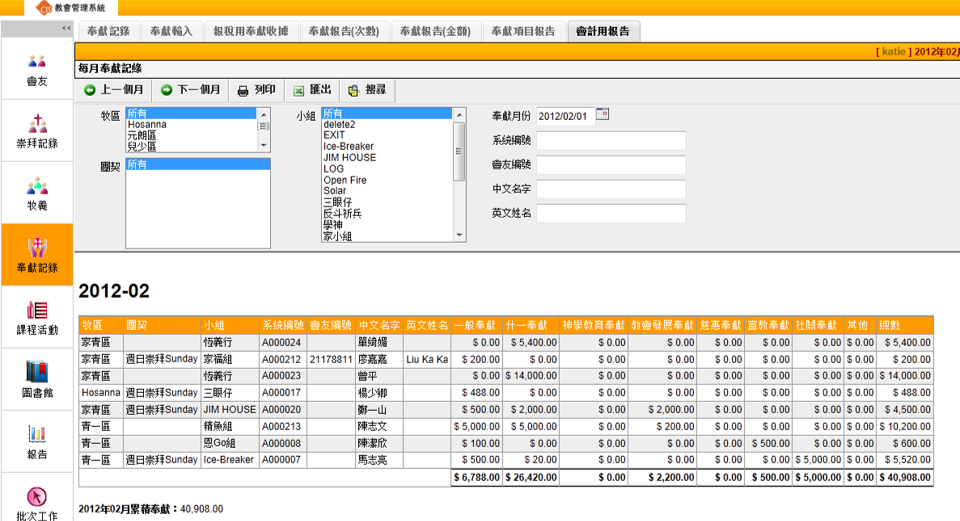
Task: Go to next month with 下一個月
Action: click(x=190, y=90)
